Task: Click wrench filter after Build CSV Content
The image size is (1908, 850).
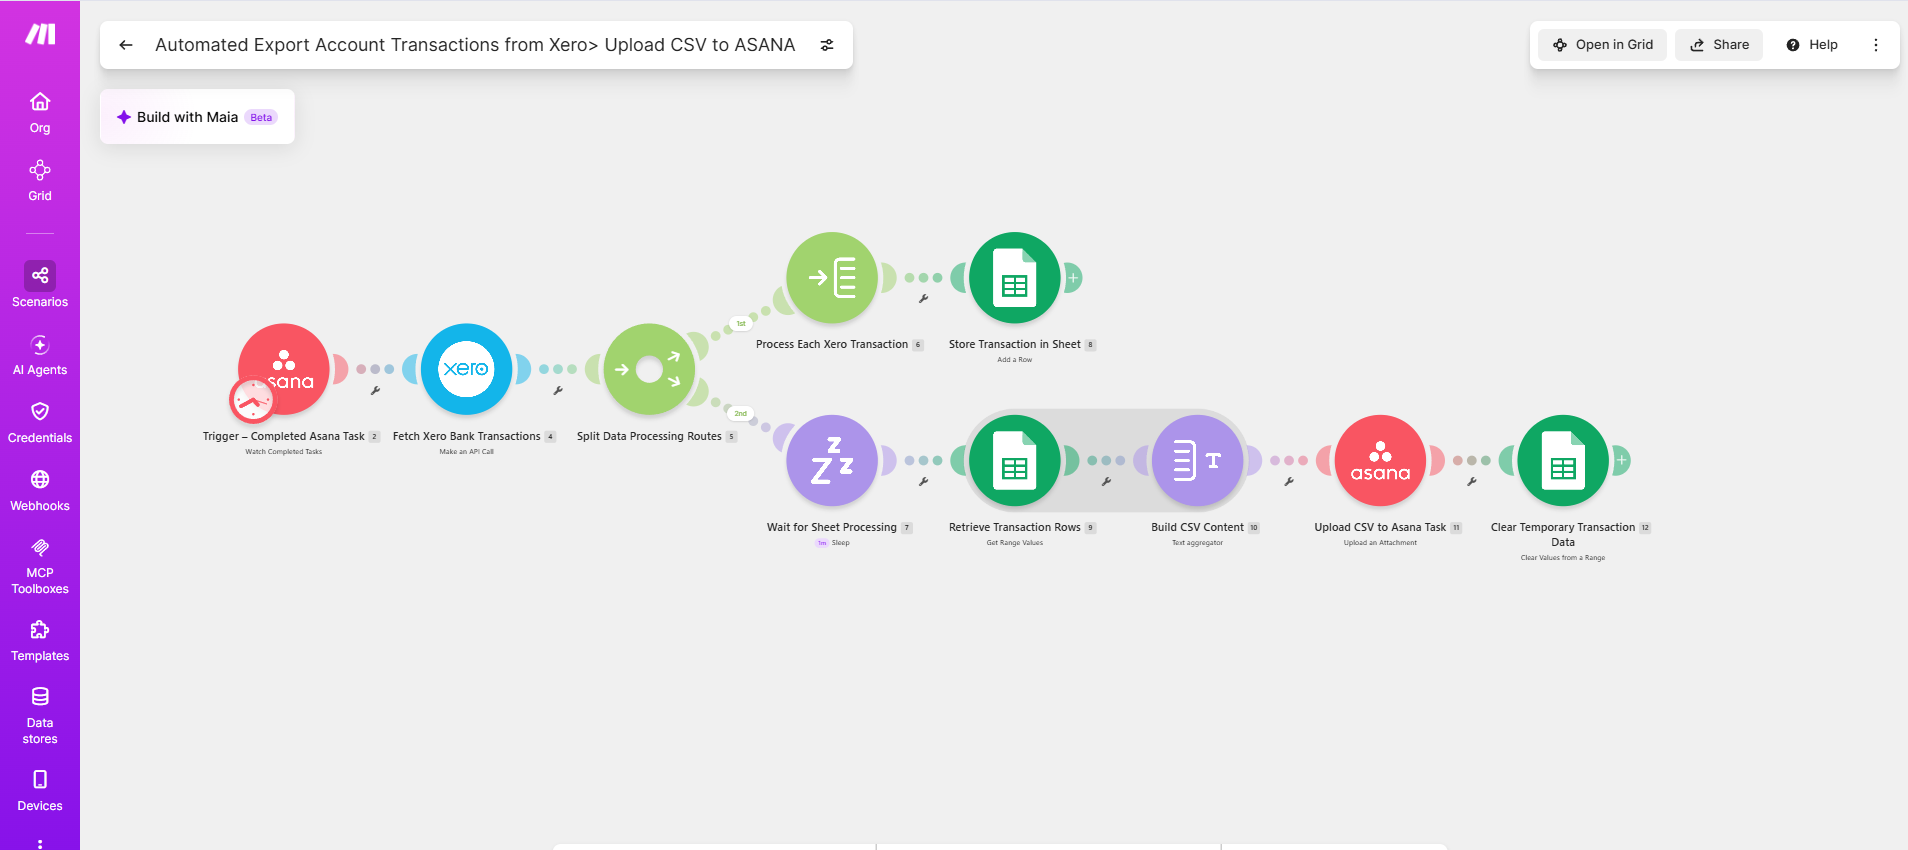Action: pyautogui.click(x=1289, y=482)
